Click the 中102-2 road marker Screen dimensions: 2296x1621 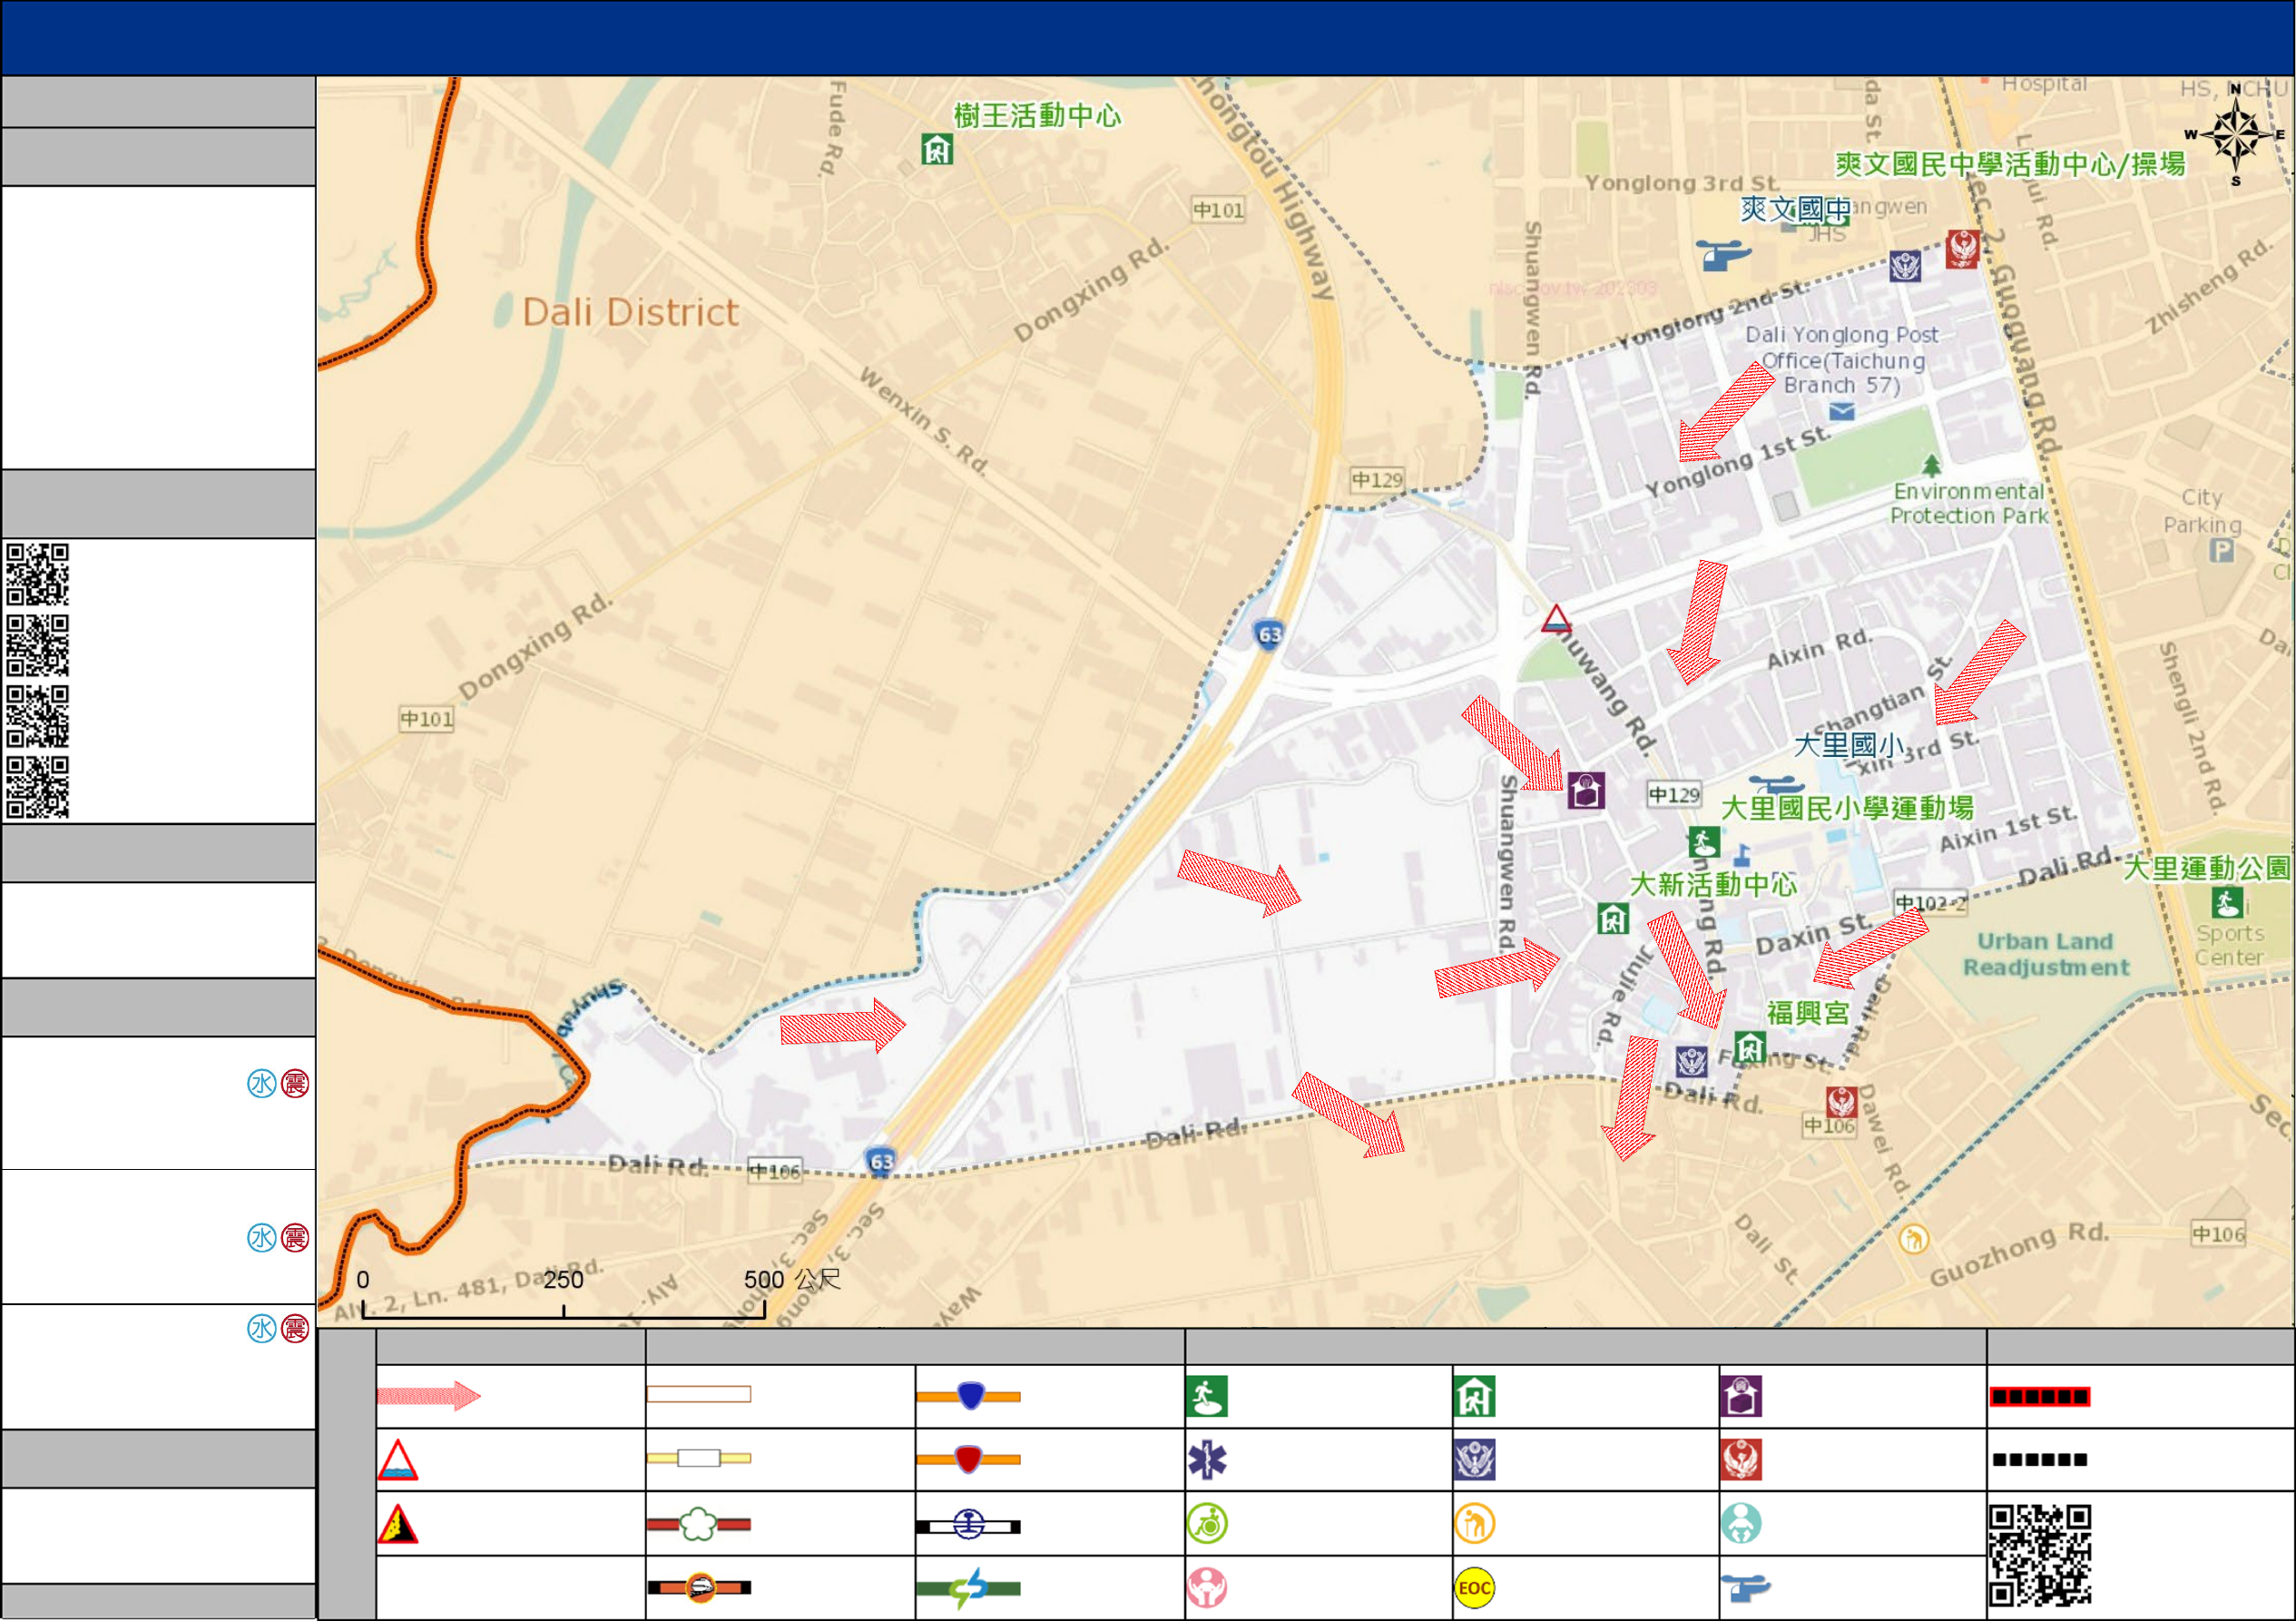1931,902
